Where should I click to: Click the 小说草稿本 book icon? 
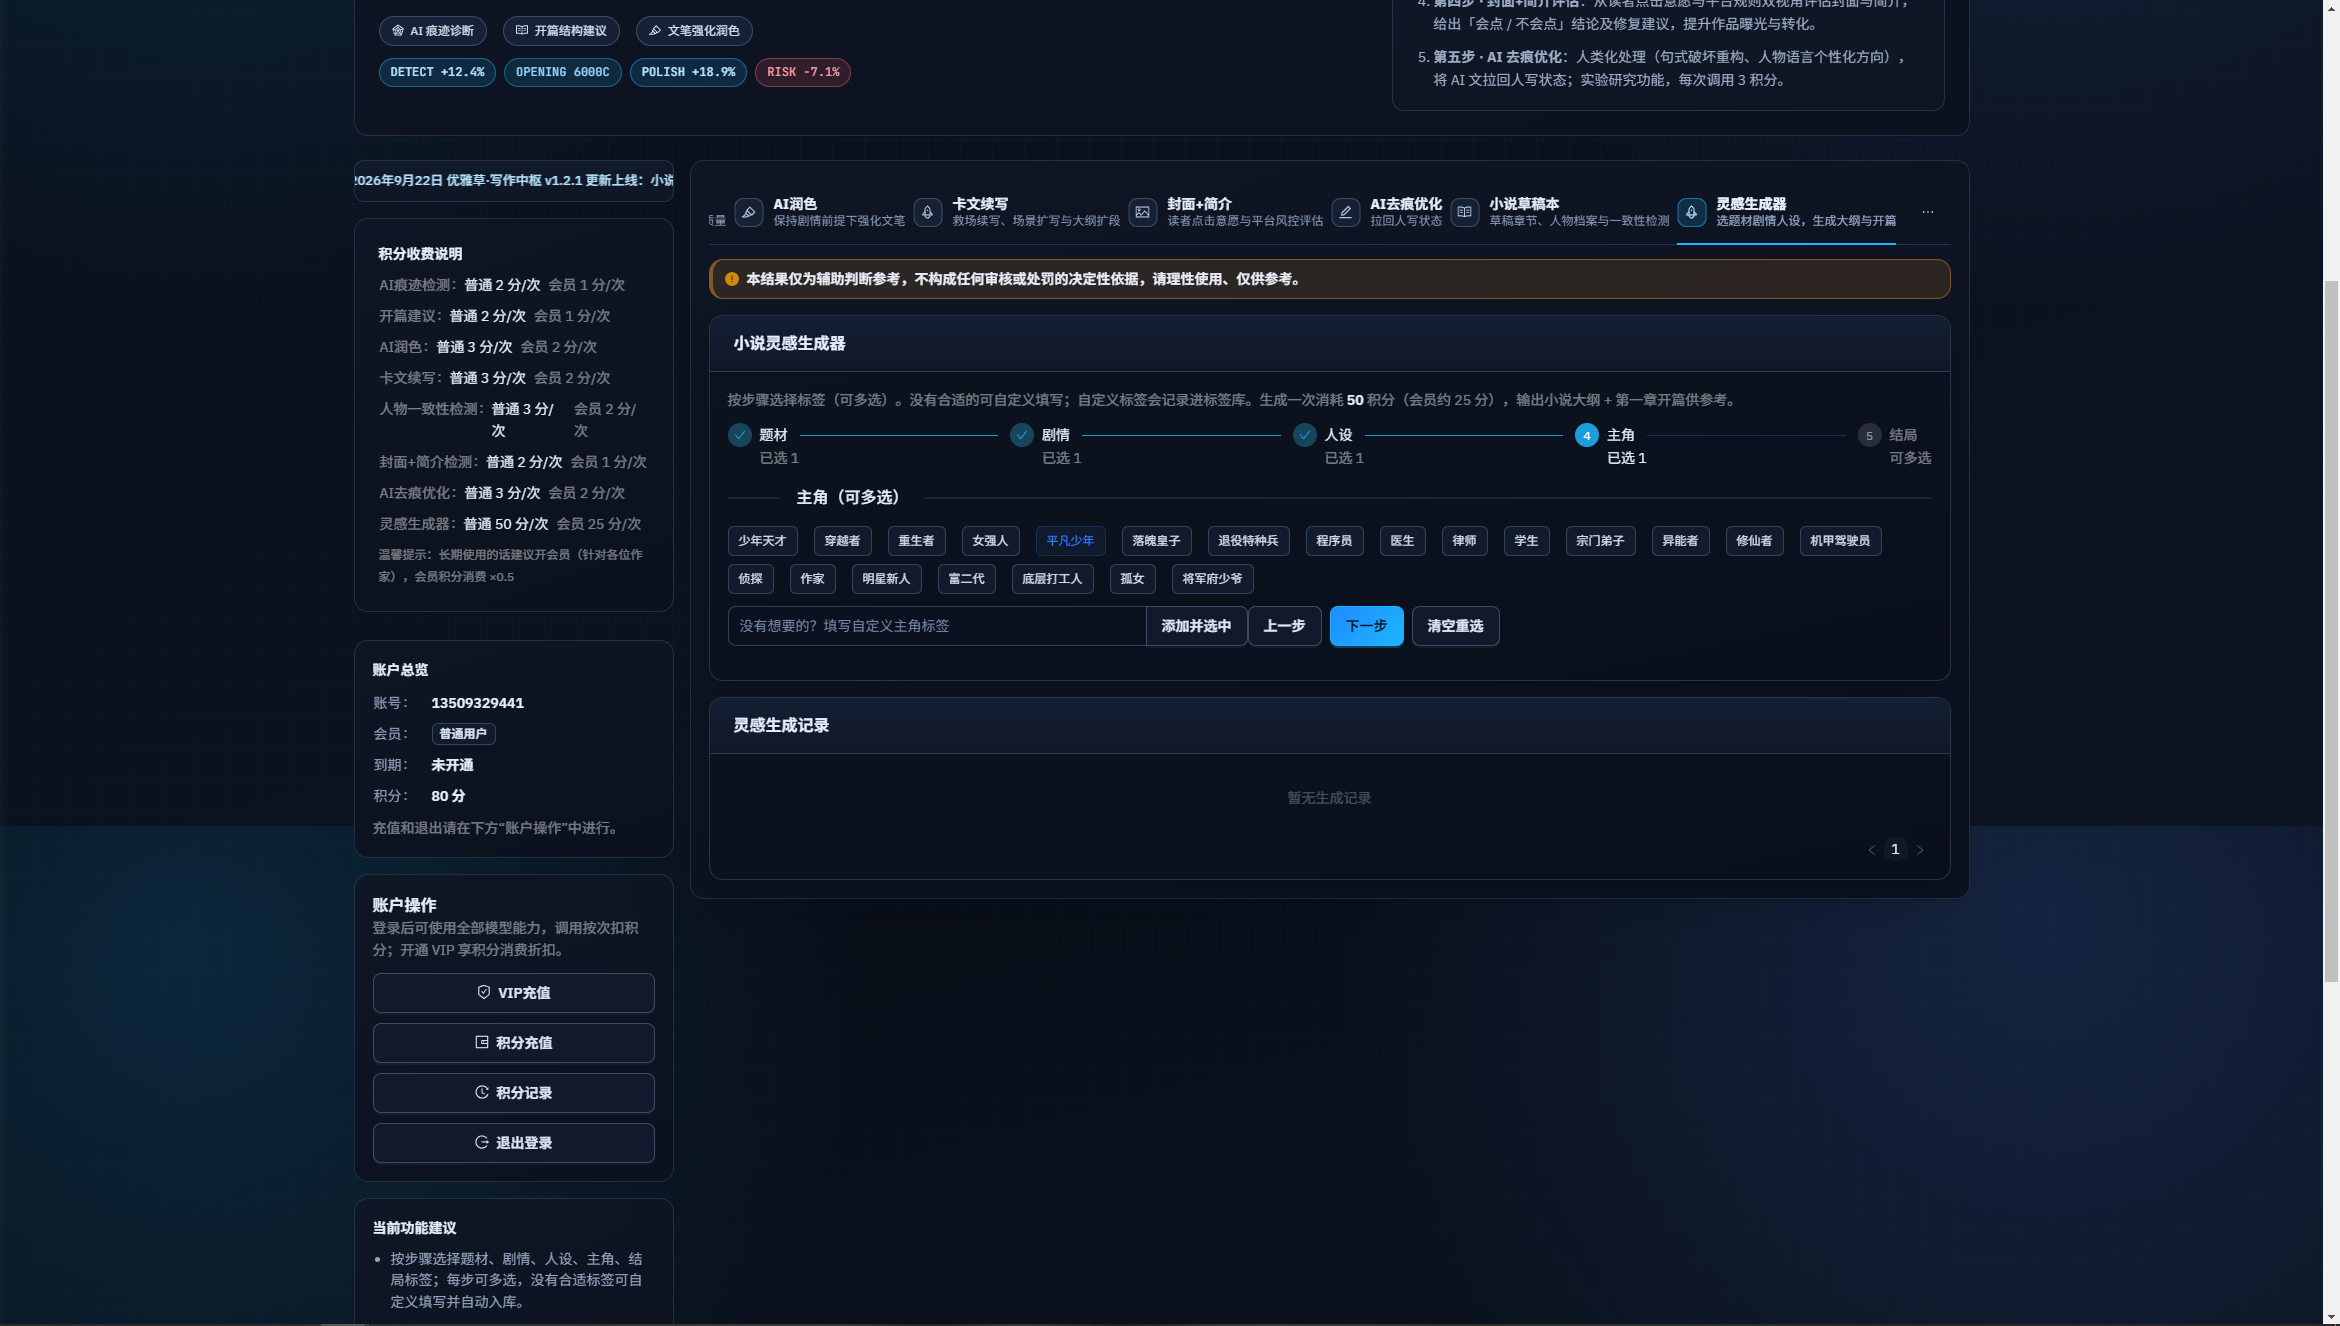tap(1464, 212)
